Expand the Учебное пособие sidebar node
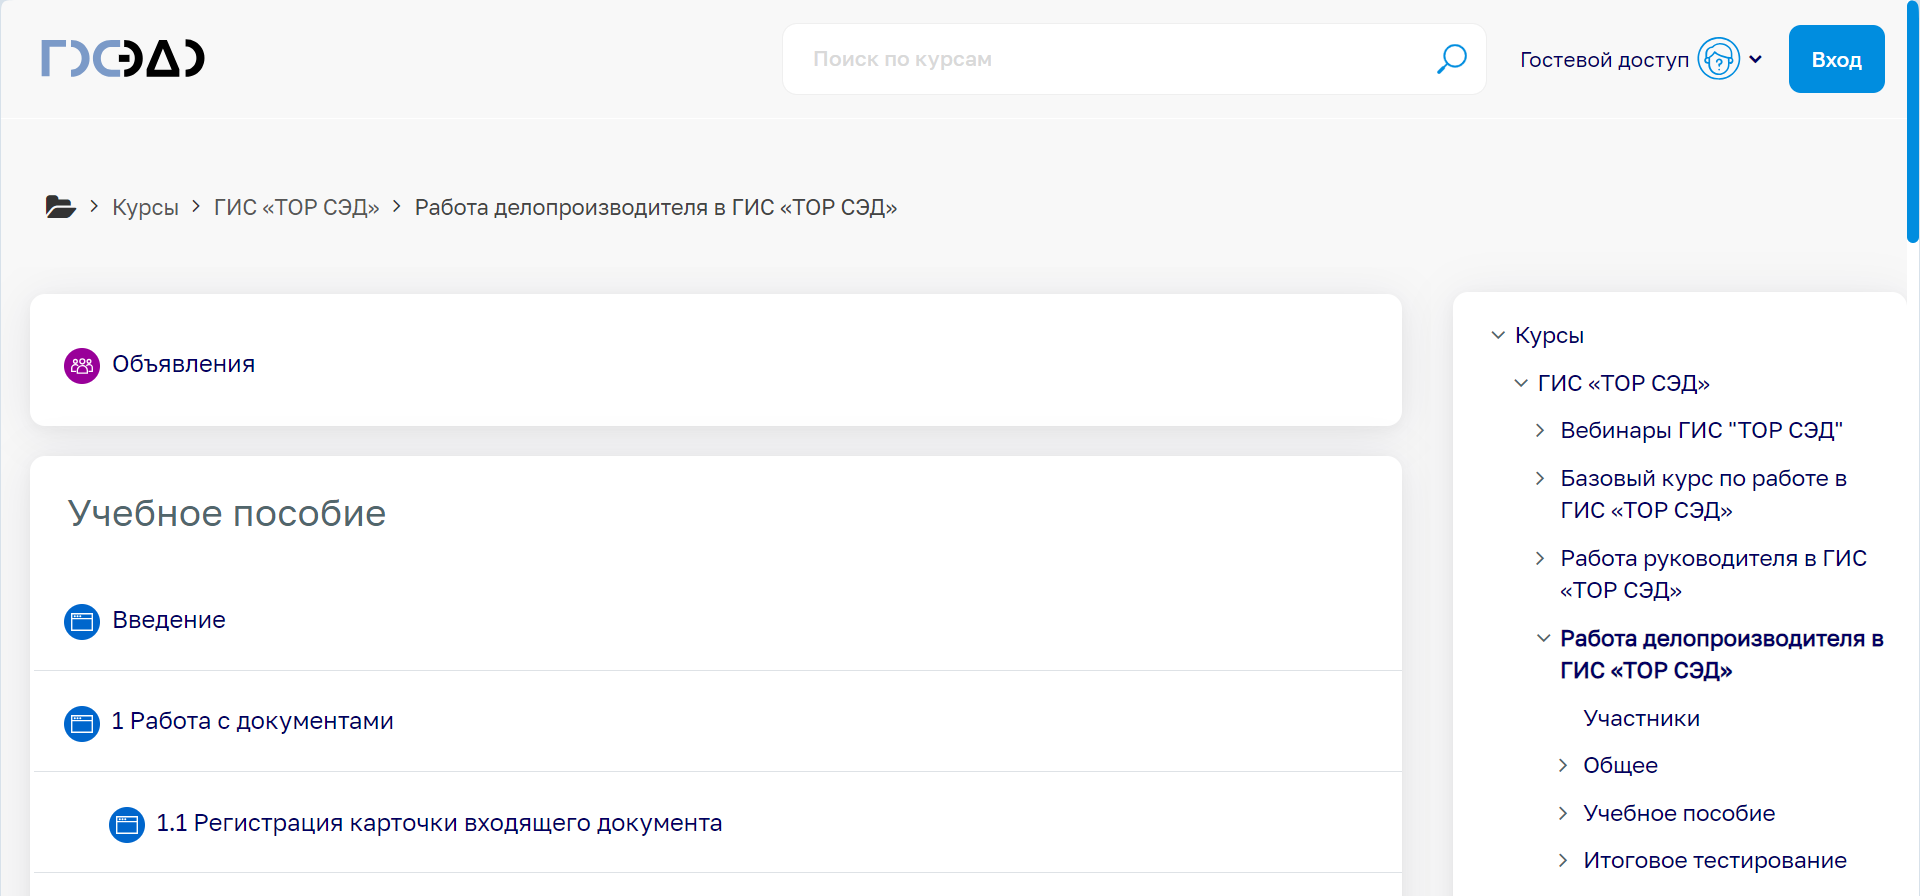The height and width of the screenshot is (896, 1920). (1564, 813)
